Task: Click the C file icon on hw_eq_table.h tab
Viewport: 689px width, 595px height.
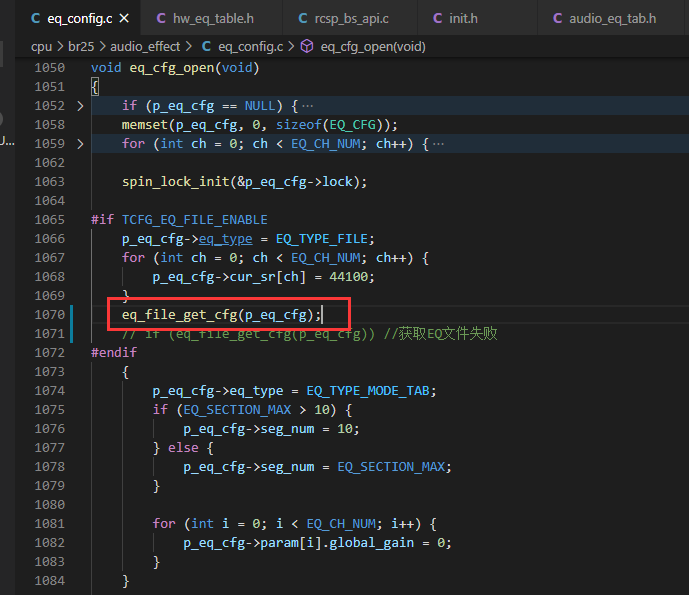Action: 161,18
